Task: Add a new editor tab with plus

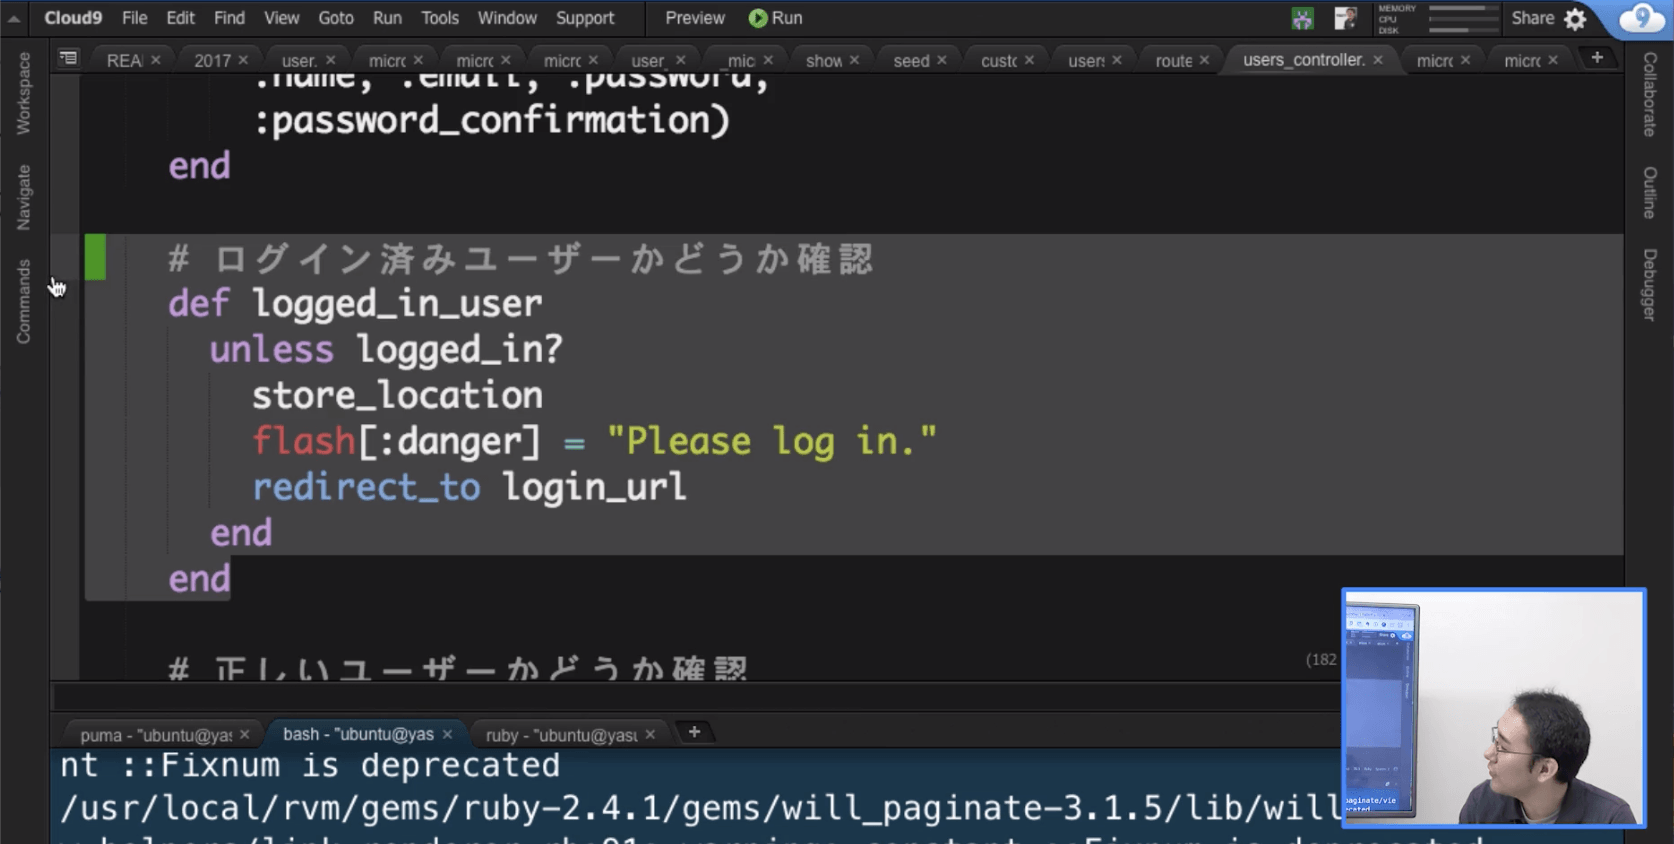Action: [1597, 57]
